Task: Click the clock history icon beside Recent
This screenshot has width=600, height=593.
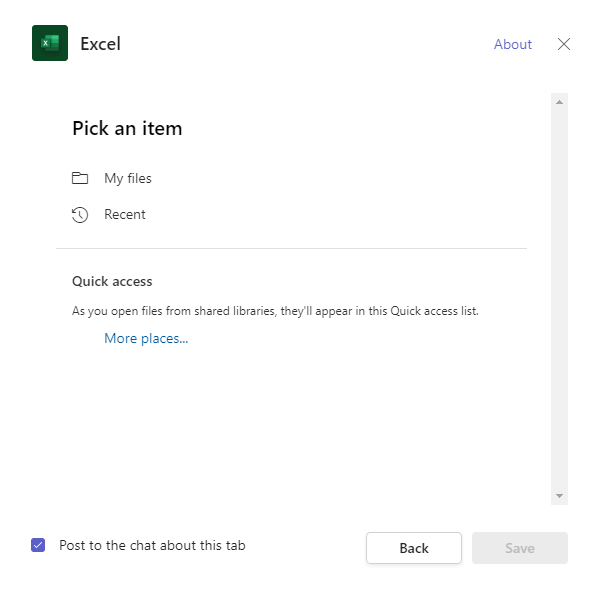Action: (x=80, y=215)
